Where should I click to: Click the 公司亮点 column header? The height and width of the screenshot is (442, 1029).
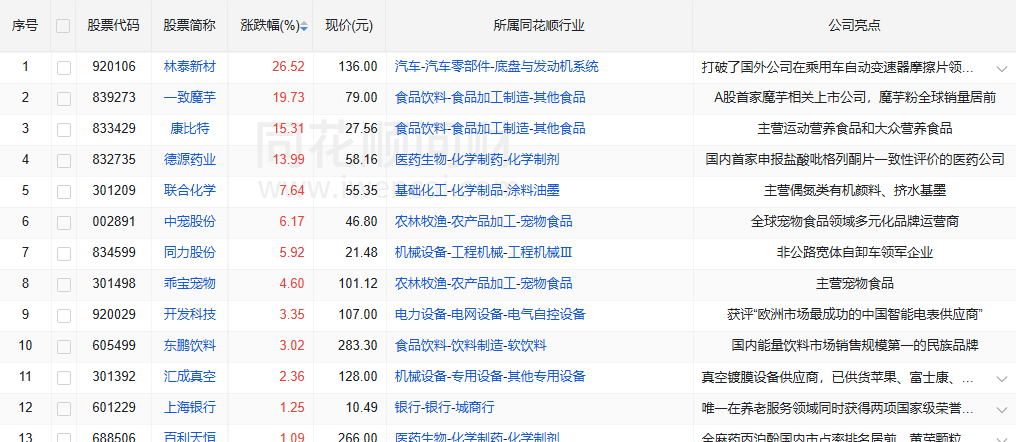(x=854, y=26)
